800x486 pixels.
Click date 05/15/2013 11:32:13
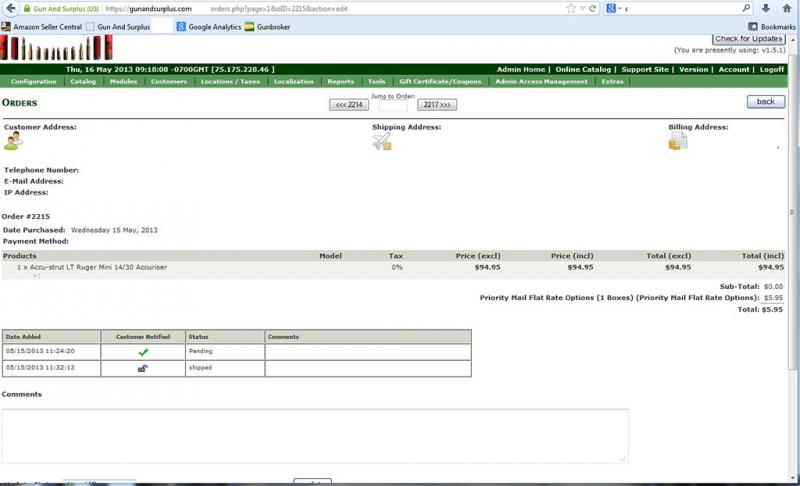[x=40, y=367]
